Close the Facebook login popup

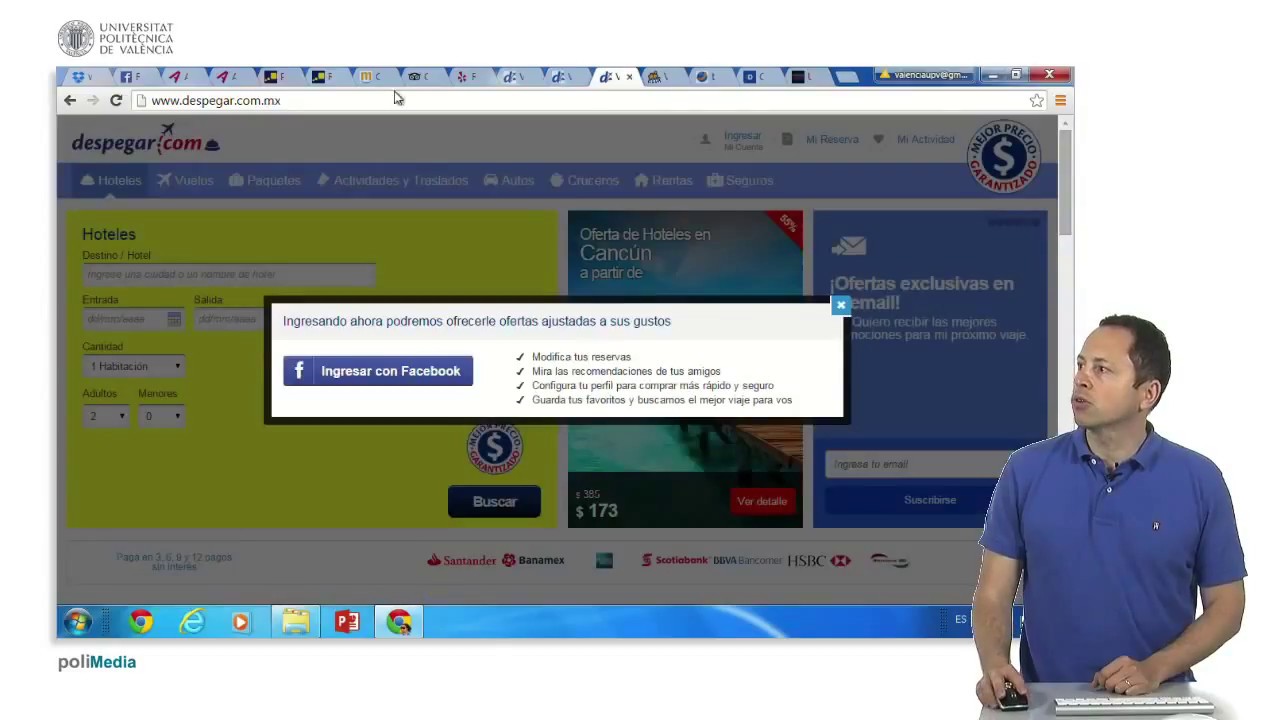coord(841,305)
